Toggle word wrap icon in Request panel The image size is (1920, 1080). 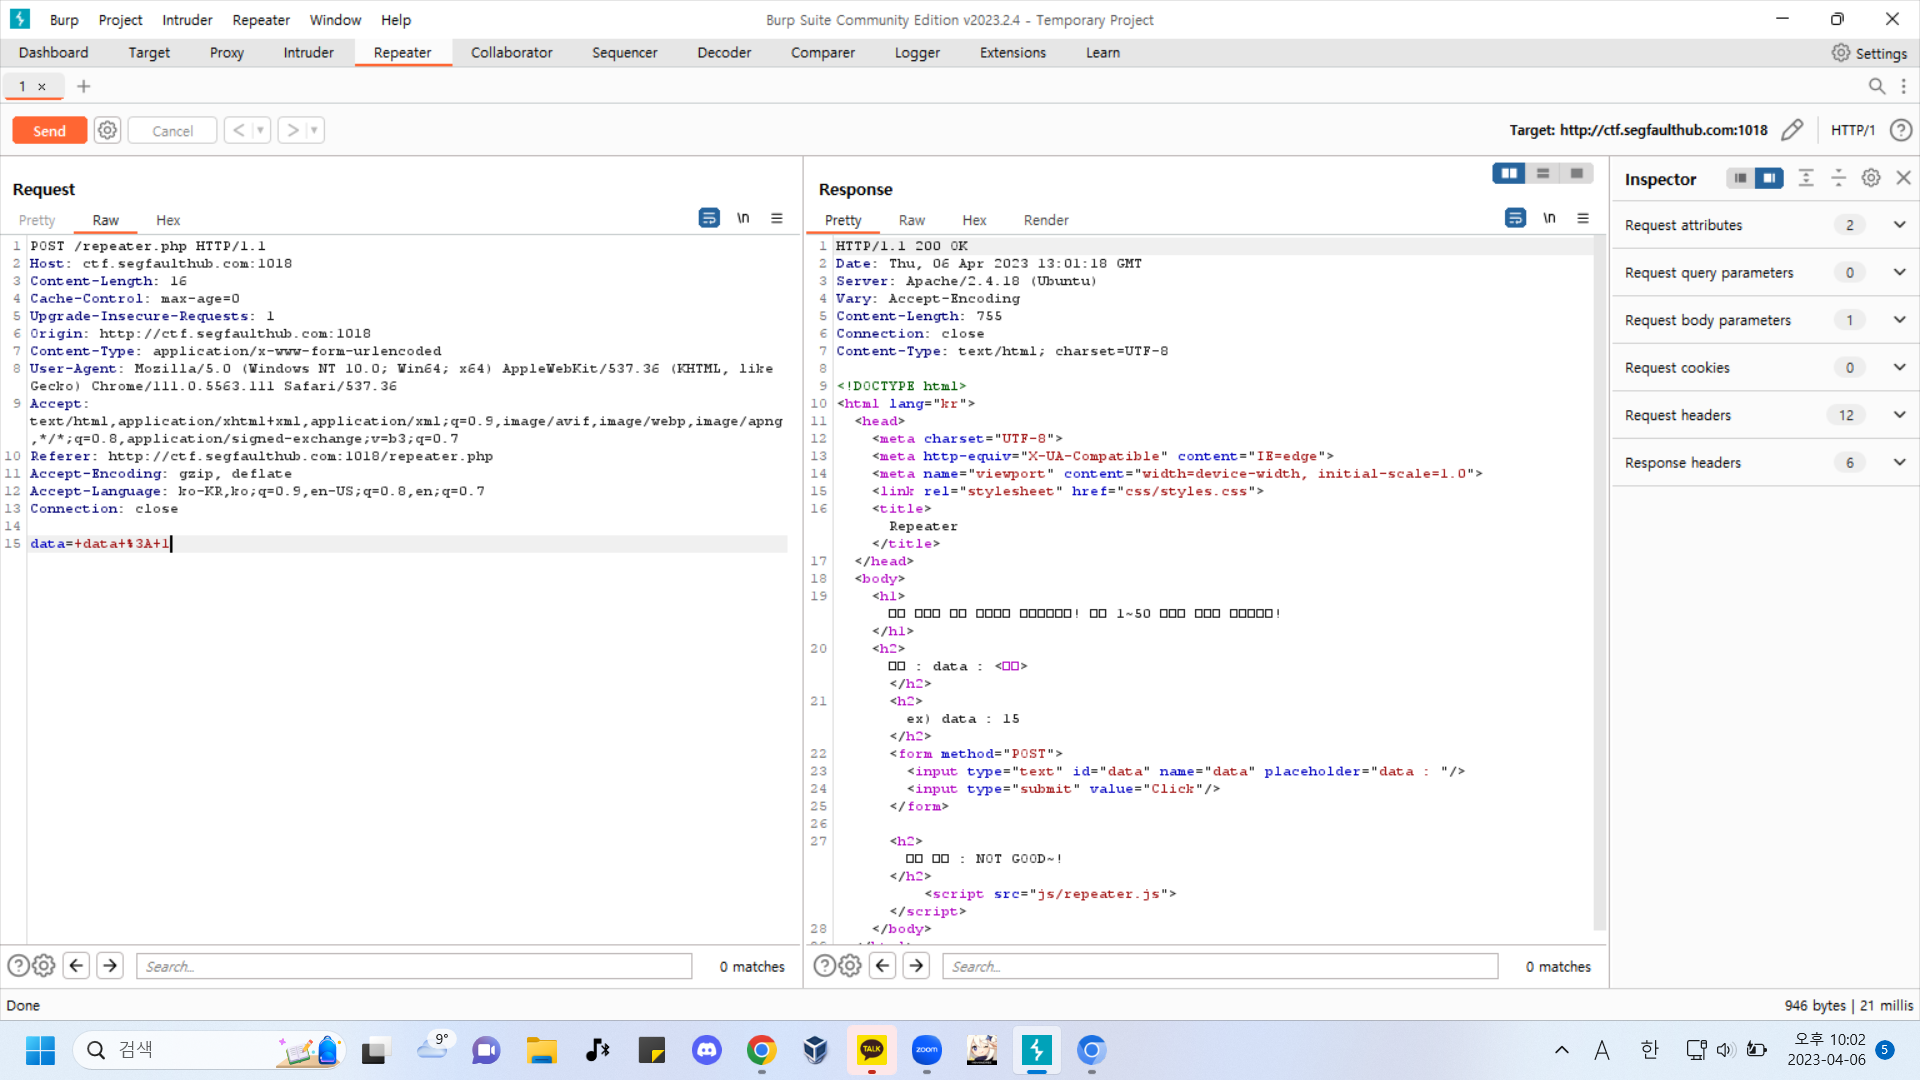click(708, 218)
